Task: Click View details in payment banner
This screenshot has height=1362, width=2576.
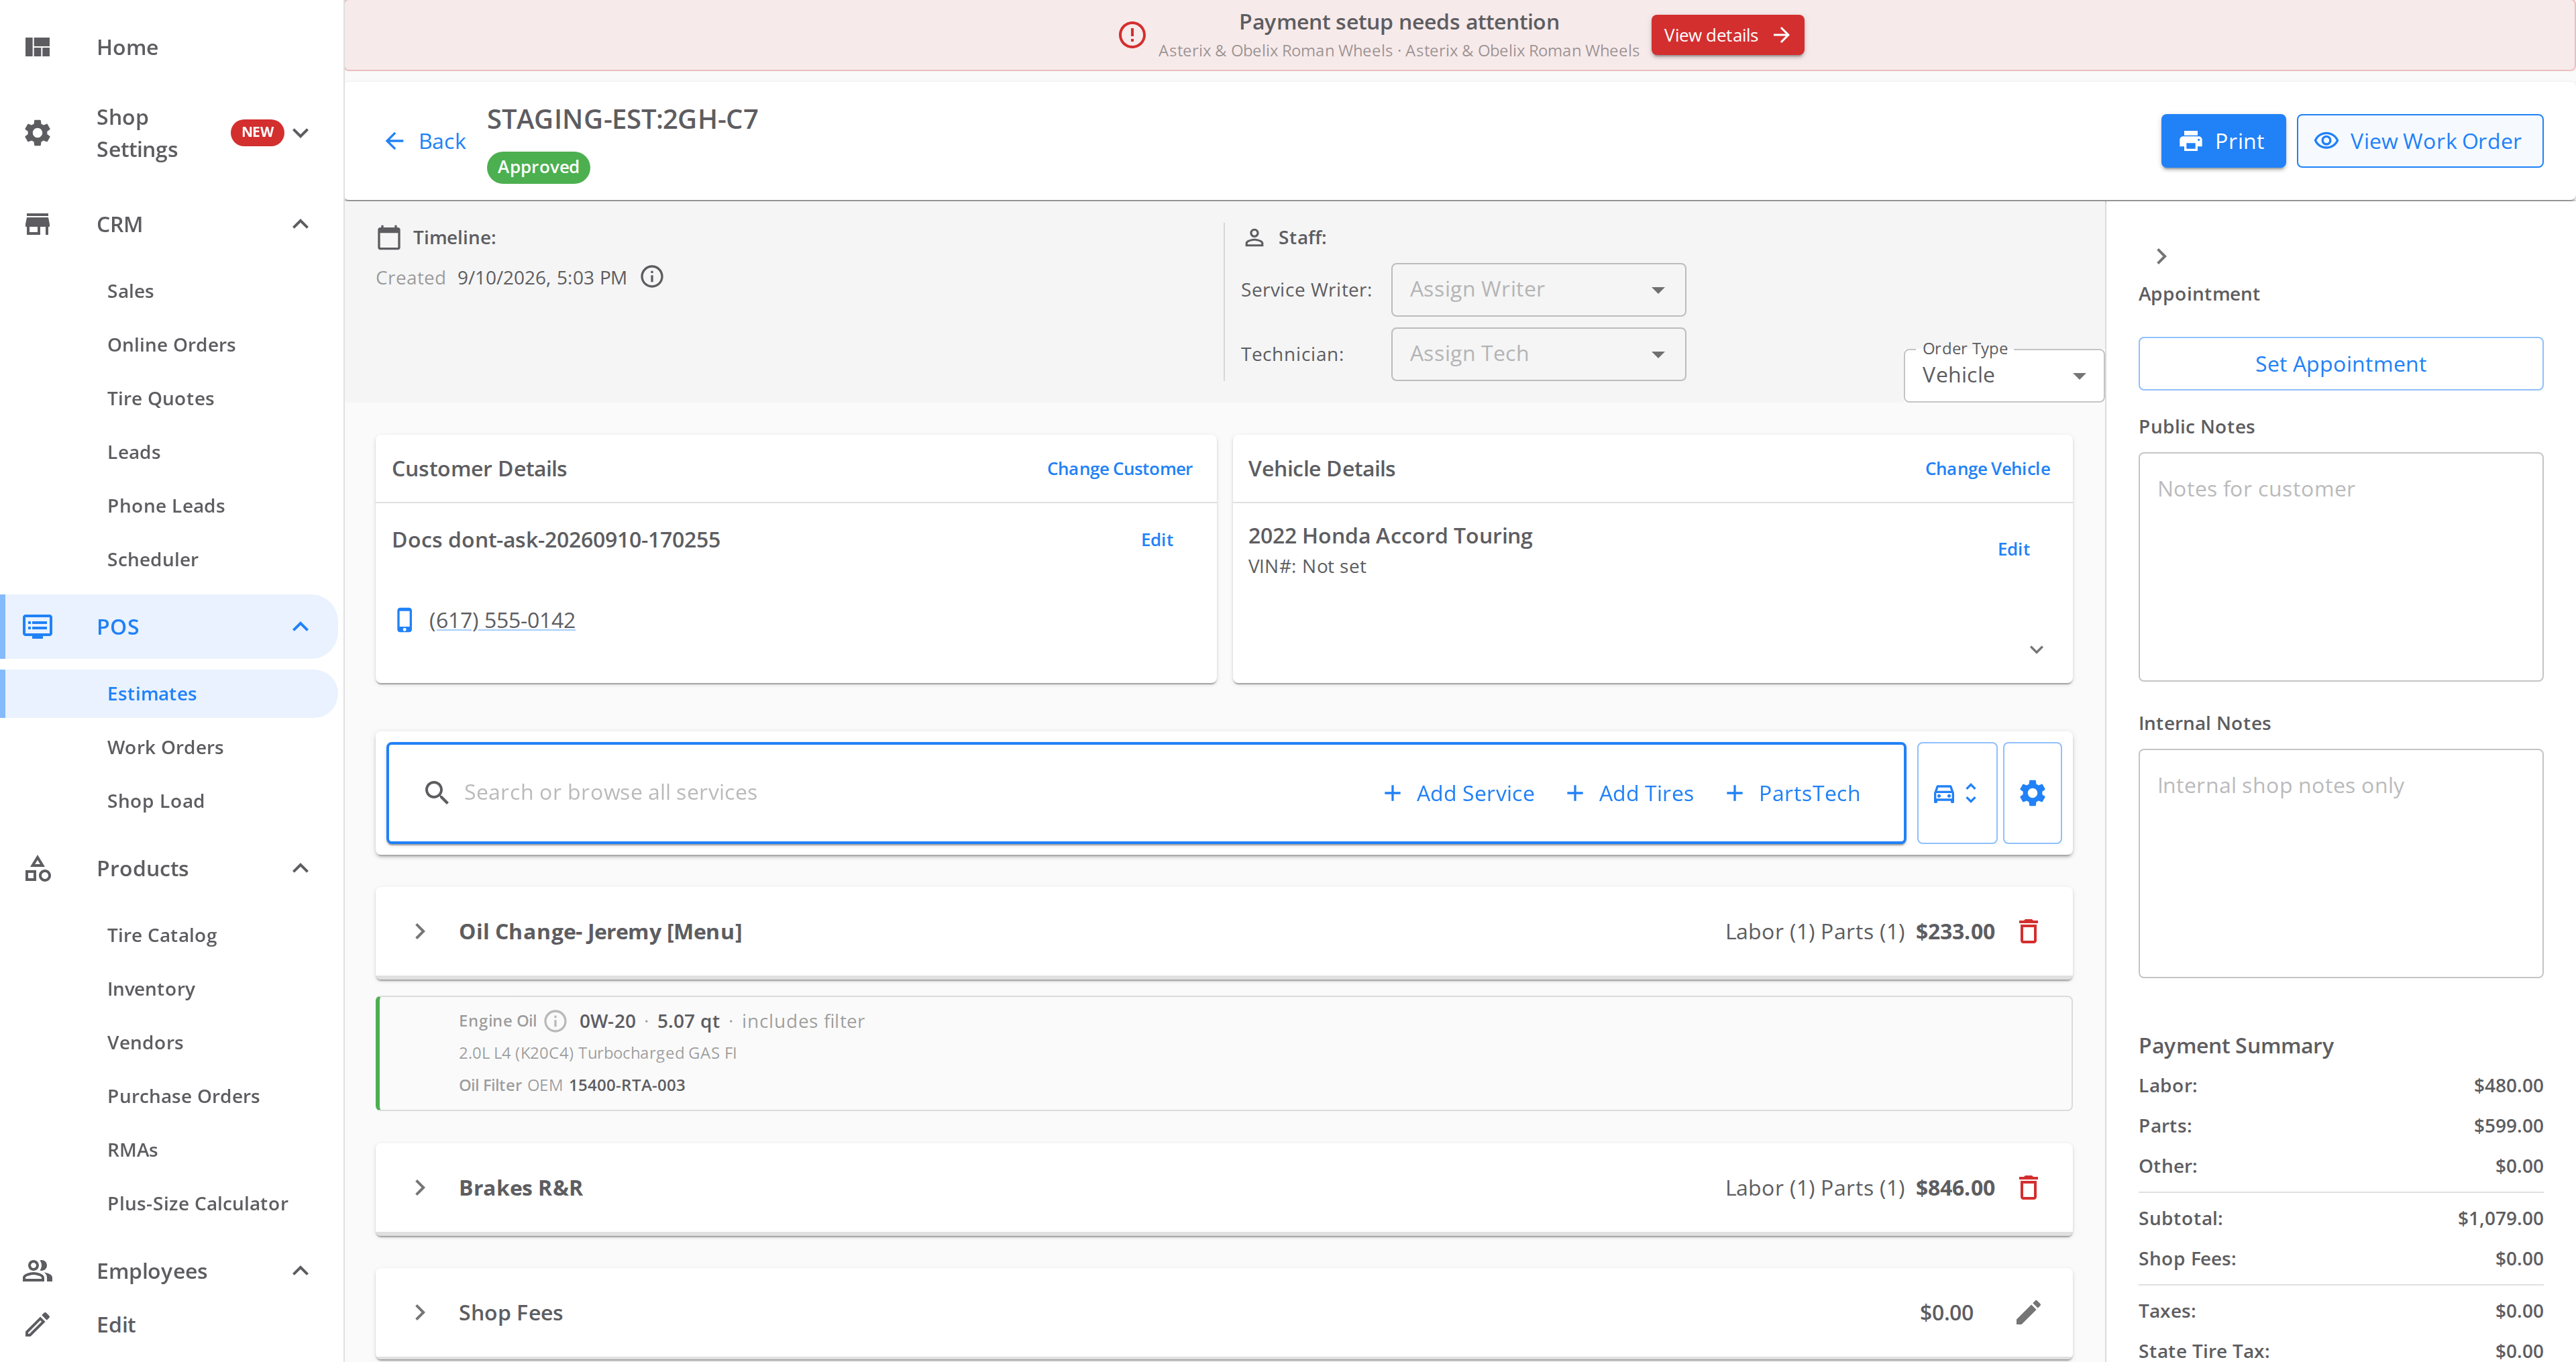Action: coord(1727,35)
